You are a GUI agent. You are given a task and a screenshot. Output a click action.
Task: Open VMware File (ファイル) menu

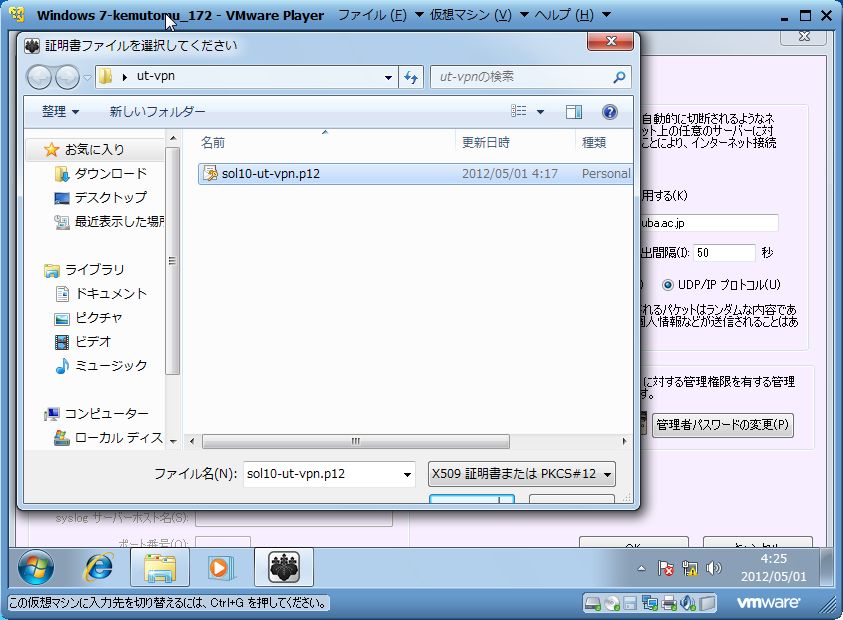tap(380, 15)
